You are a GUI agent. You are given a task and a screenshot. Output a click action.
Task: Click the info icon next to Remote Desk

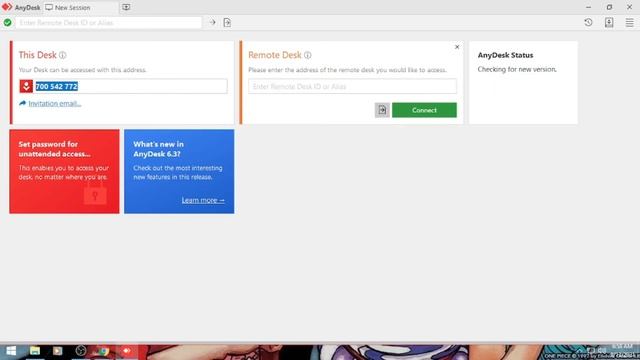[x=307, y=55]
